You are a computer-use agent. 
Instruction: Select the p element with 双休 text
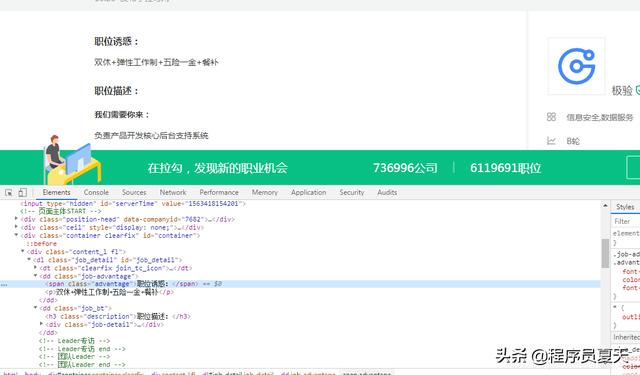click(109, 292)
